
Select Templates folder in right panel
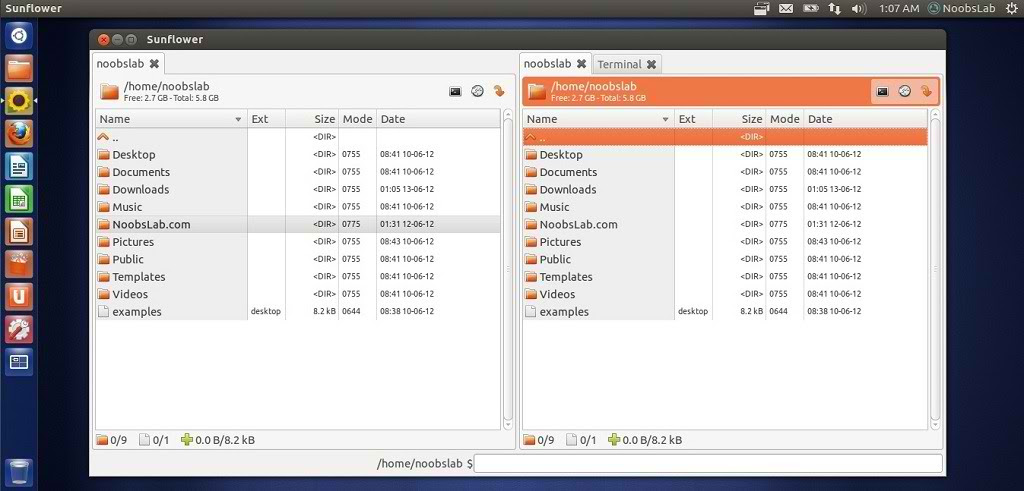tap(725, 276)
